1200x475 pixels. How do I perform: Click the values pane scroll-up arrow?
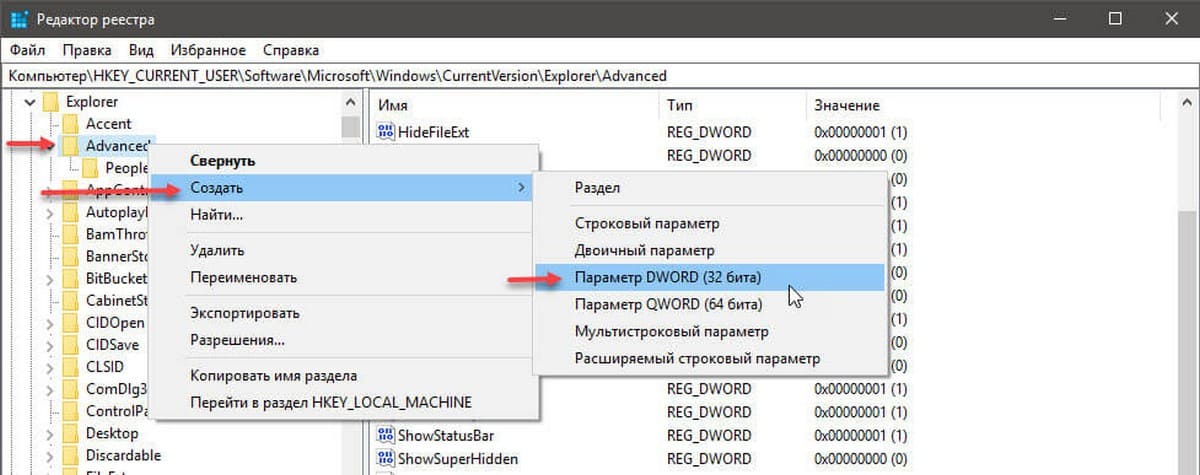click(x=1187, y=103)
